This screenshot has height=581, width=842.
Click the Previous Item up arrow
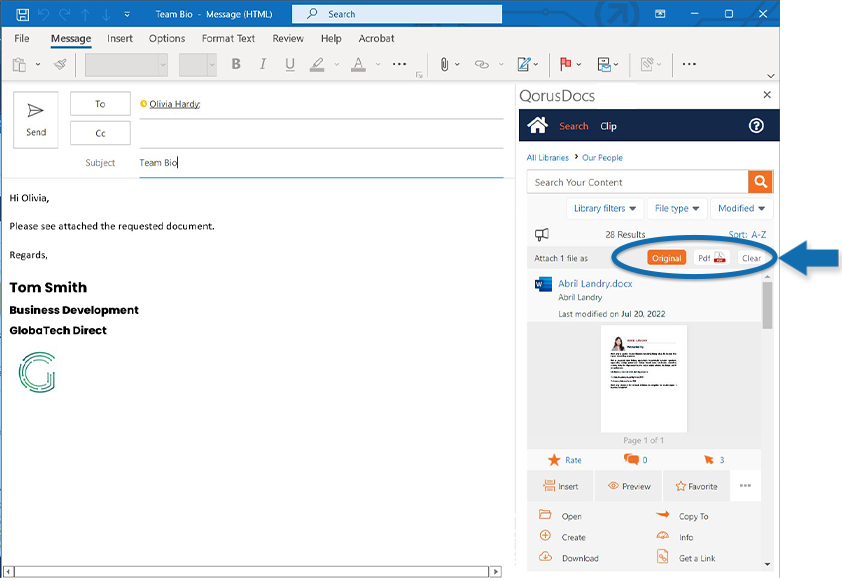click(x=85, y=14)
